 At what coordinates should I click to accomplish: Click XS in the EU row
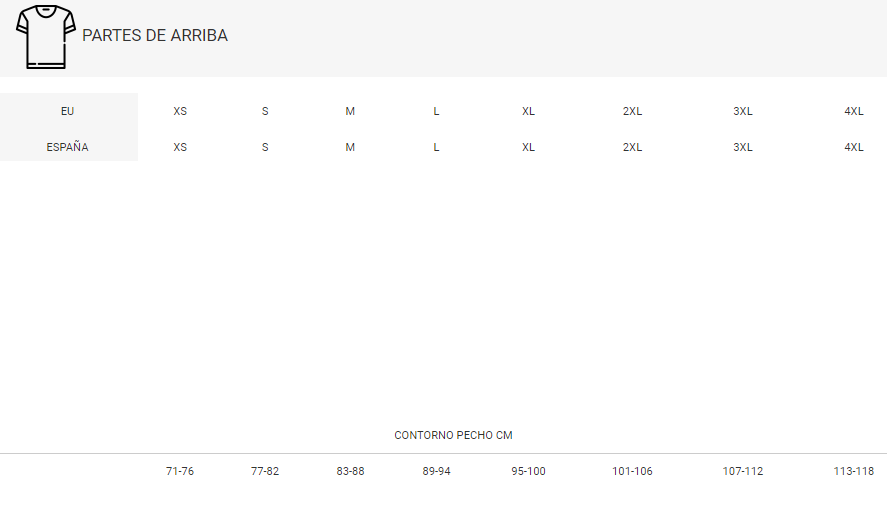click(180, 111)
